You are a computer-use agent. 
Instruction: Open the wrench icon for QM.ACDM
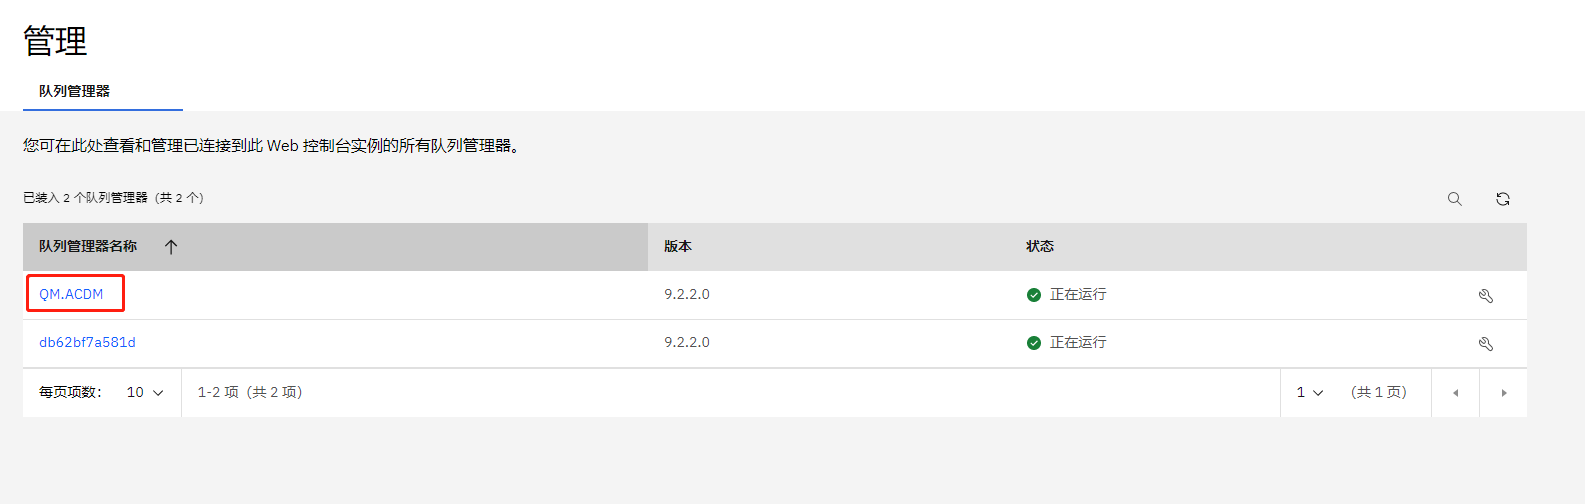1485,295
